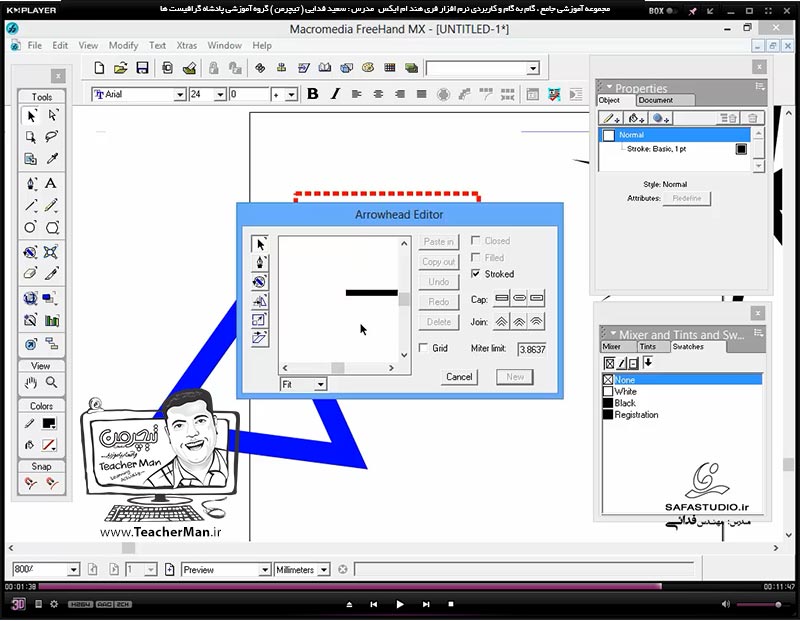This screenshot has height=621, width=800.
Task: Select pointer tool in Arrowhead Editor
Action: [x=260, y=244]
